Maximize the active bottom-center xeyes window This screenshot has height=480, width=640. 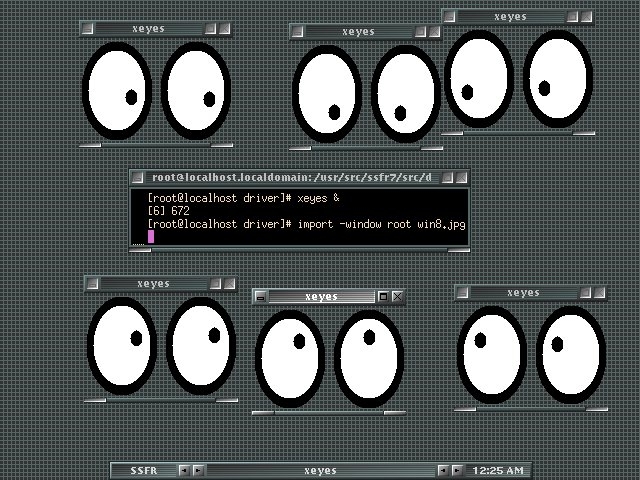[x=383, y=297]
